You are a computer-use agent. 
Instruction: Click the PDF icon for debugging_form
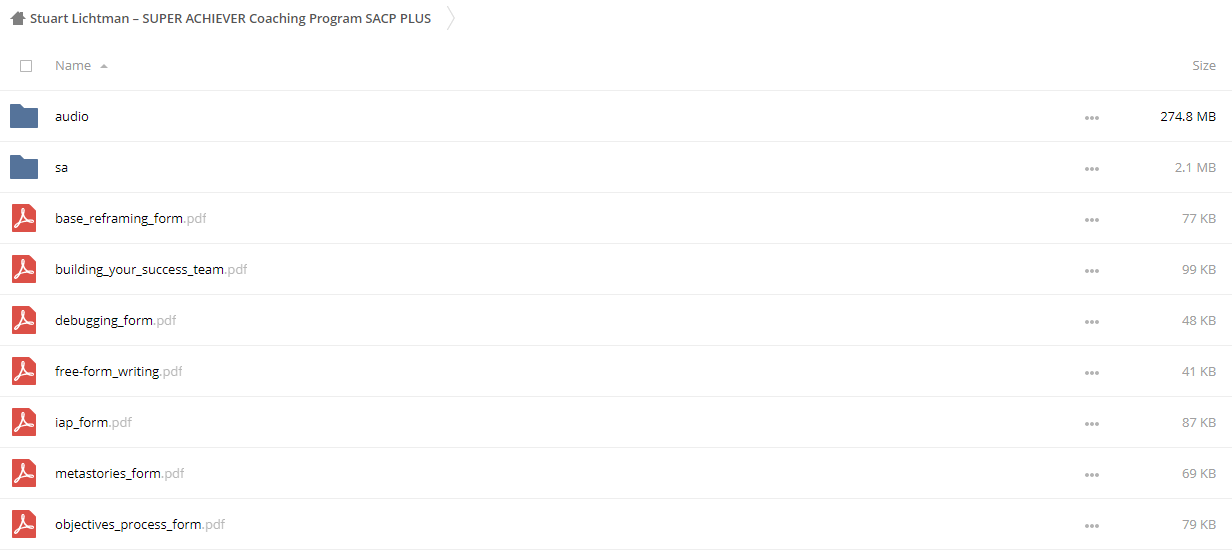(24, 320)
